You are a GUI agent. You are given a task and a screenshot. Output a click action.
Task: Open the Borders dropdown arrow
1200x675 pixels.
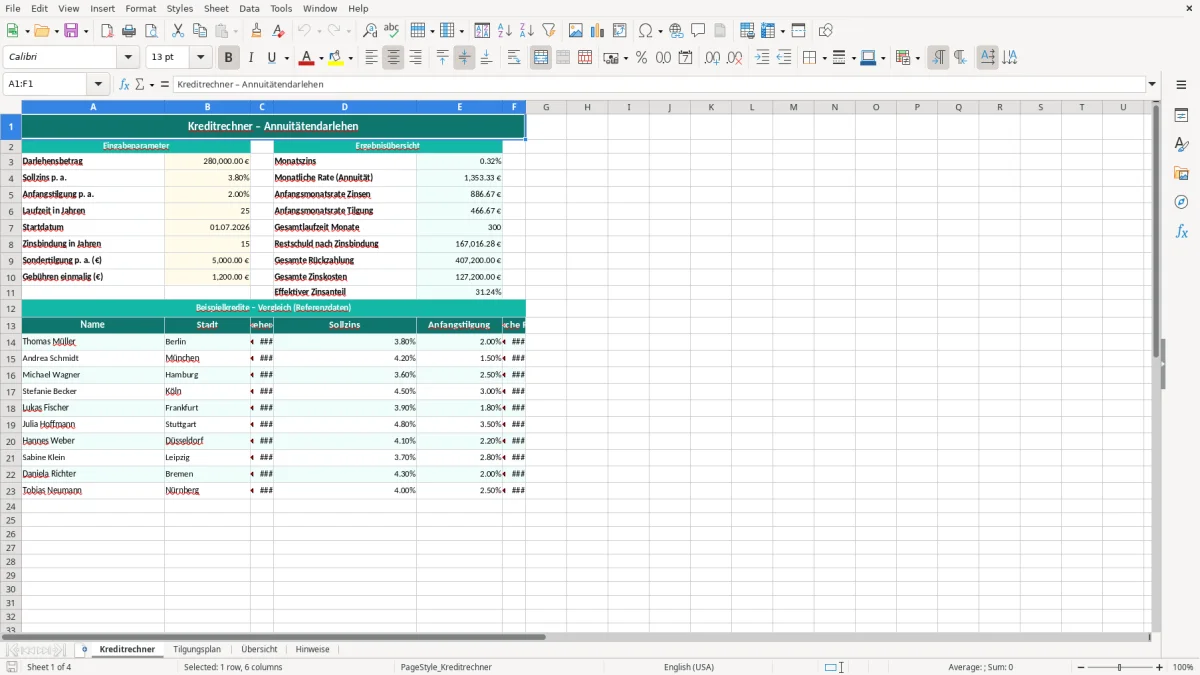(823, 58)
